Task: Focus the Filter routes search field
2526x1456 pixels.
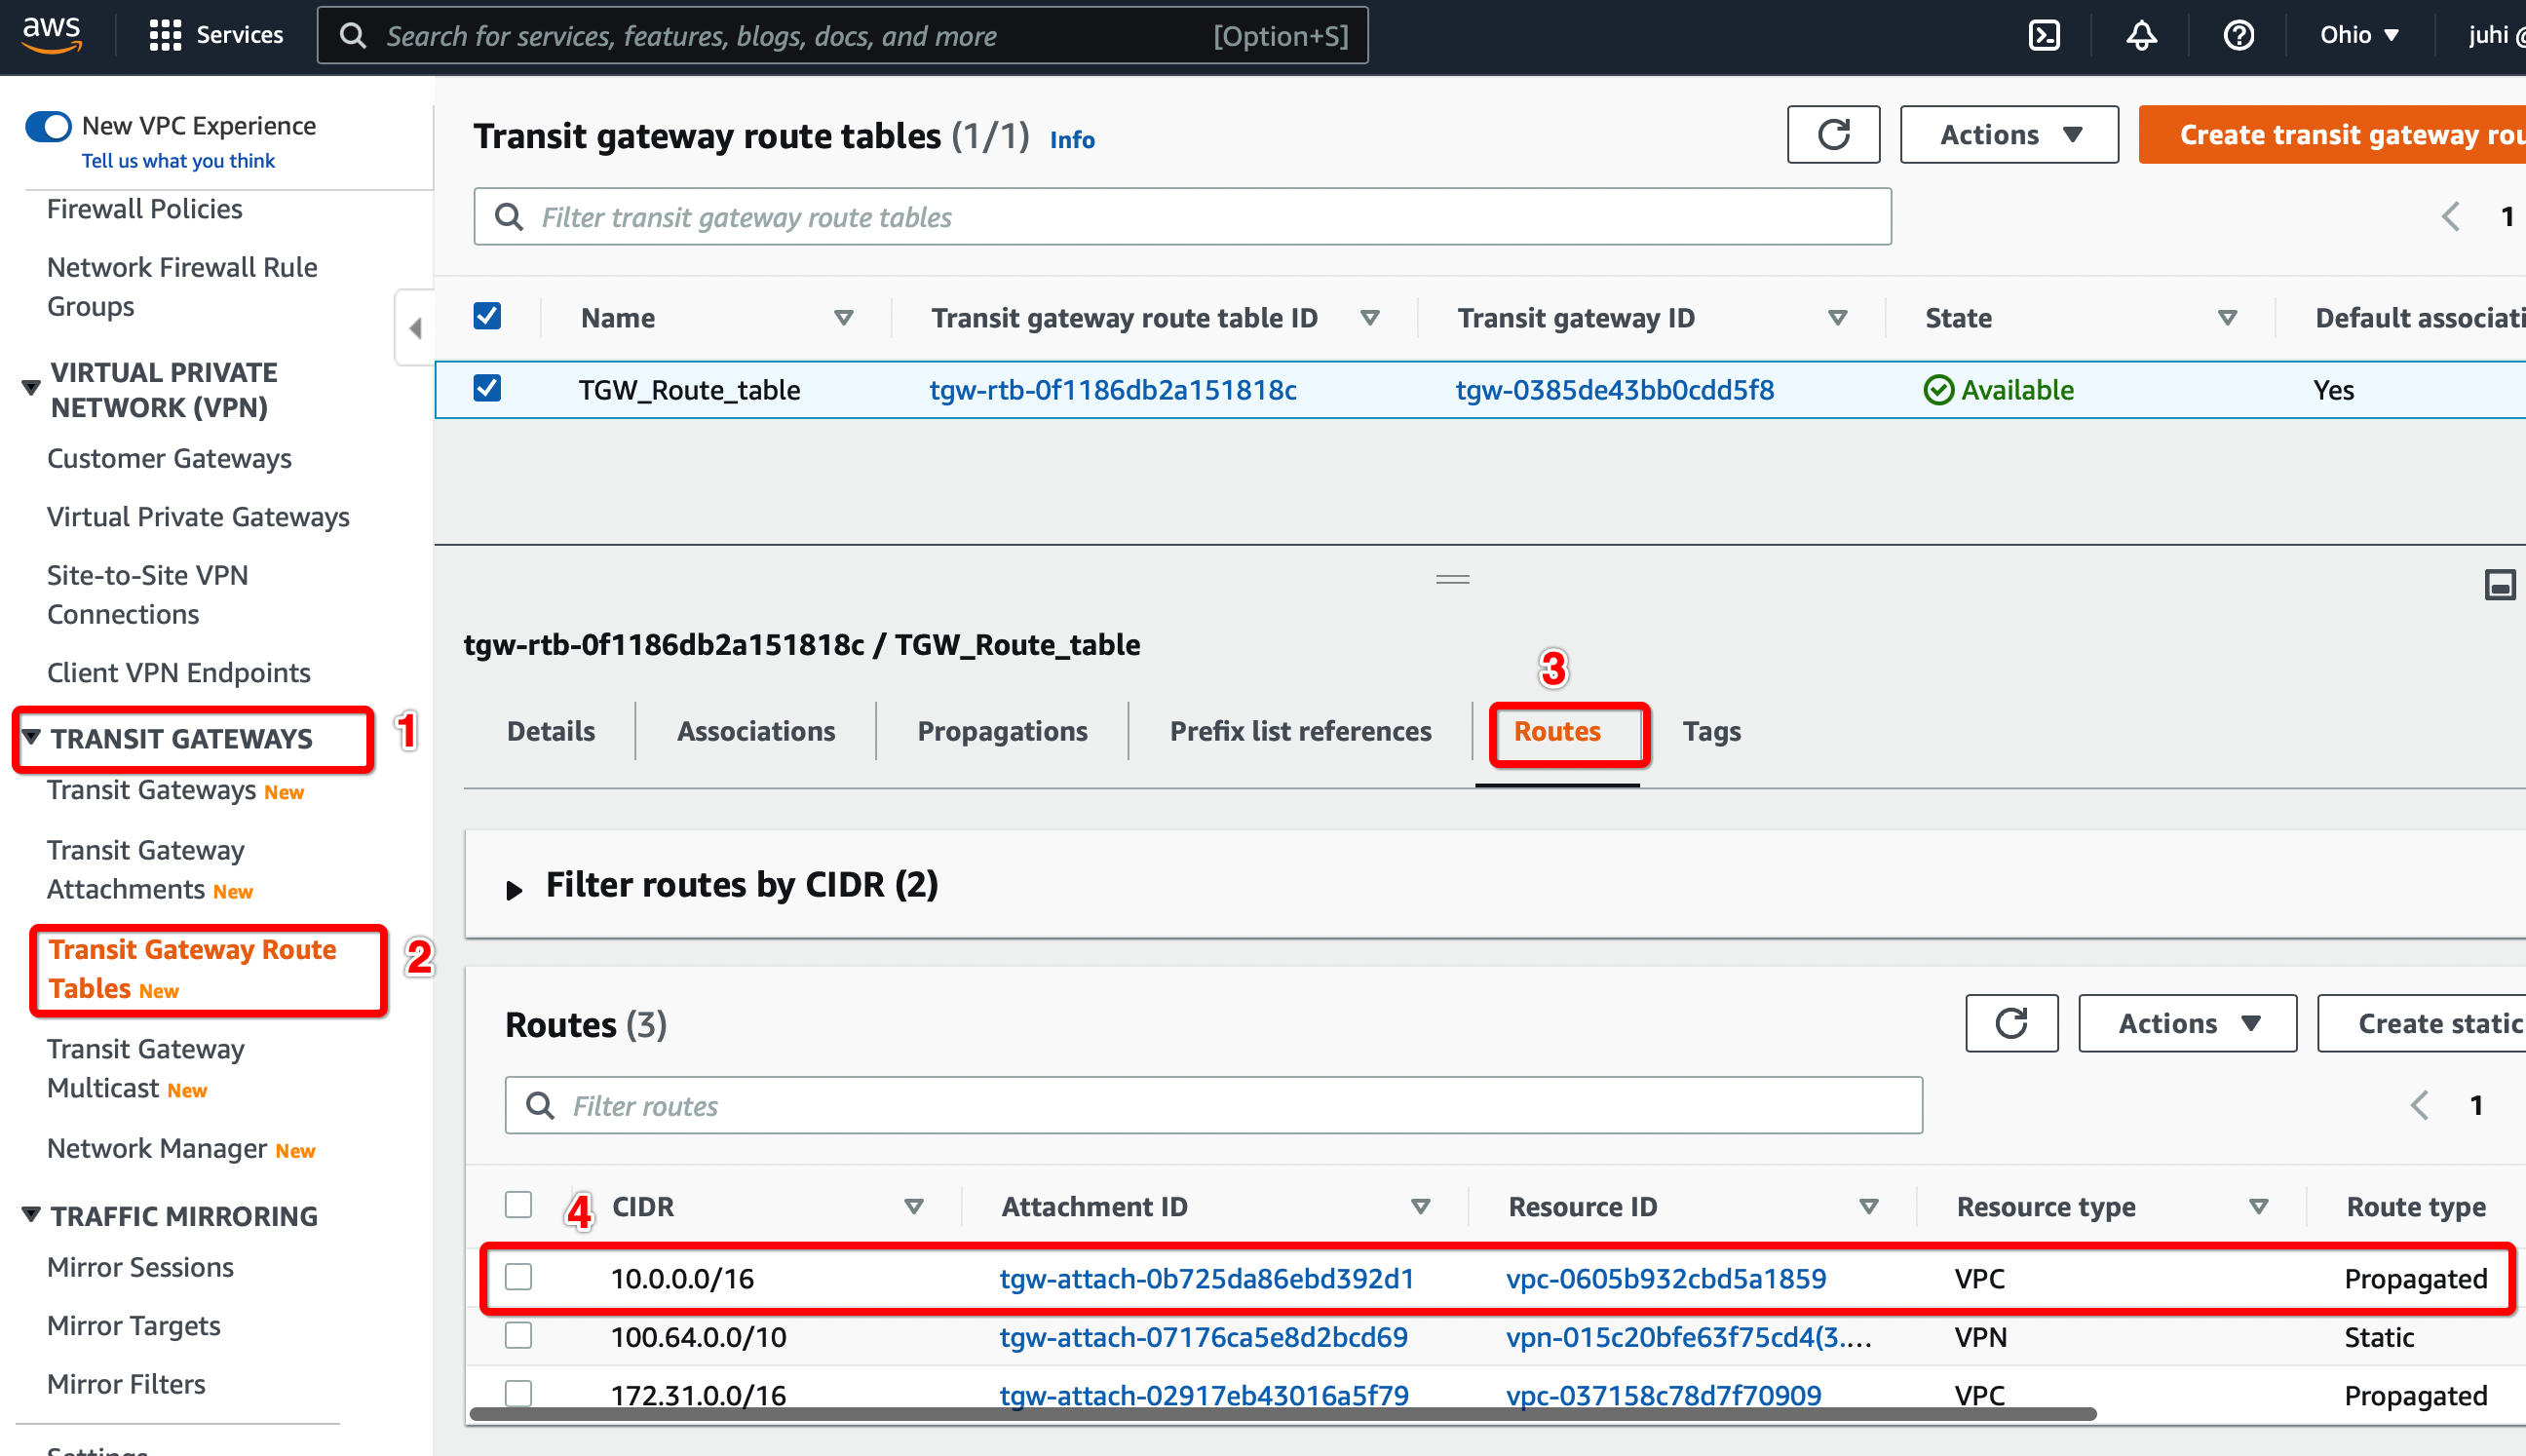Action: coord(1213,1105)
